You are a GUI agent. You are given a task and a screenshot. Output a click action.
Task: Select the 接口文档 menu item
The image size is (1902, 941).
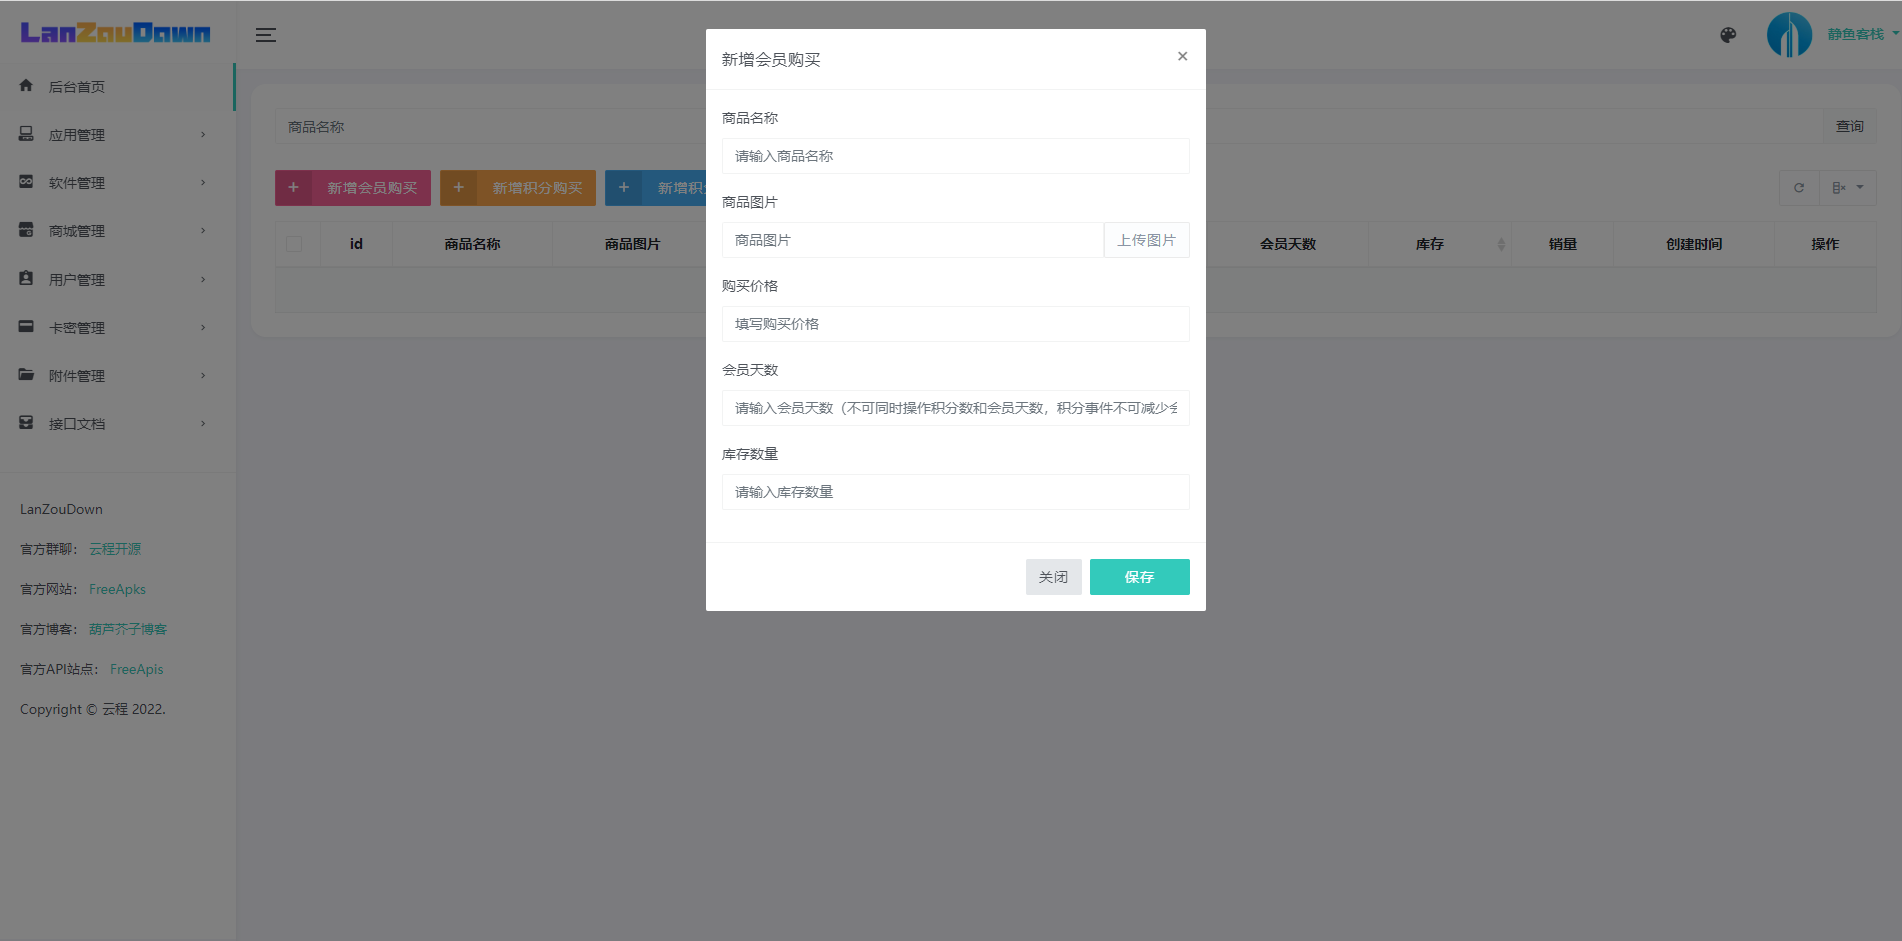coord(75,423)
